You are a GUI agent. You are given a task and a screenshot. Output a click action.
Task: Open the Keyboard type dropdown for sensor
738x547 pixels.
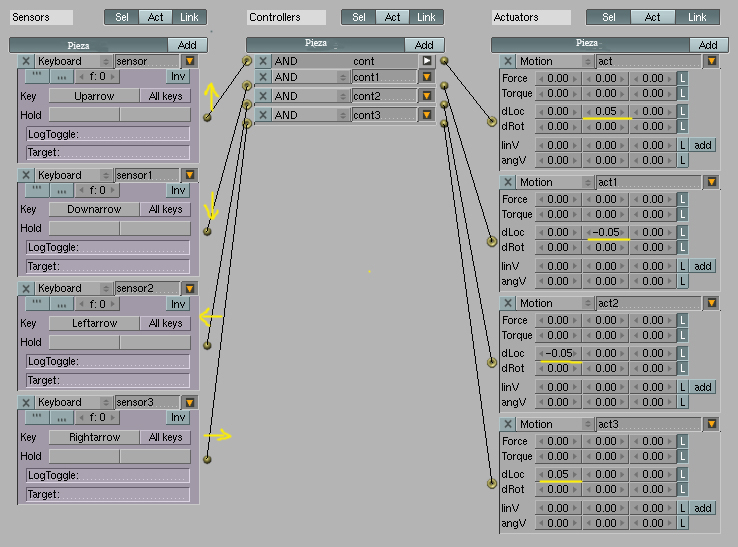(x=74, y=61)
